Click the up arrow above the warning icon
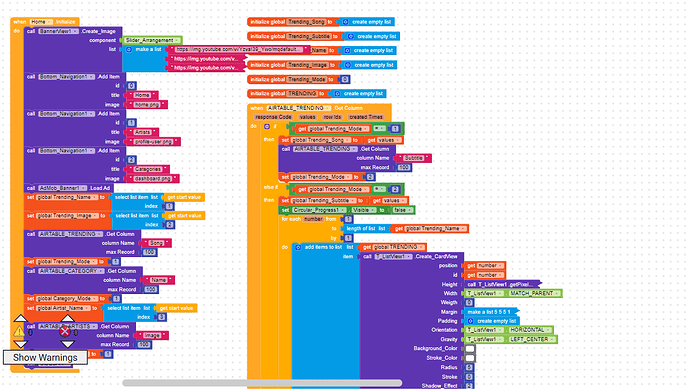This screenshot has width=690, height=390. [21, 318]
